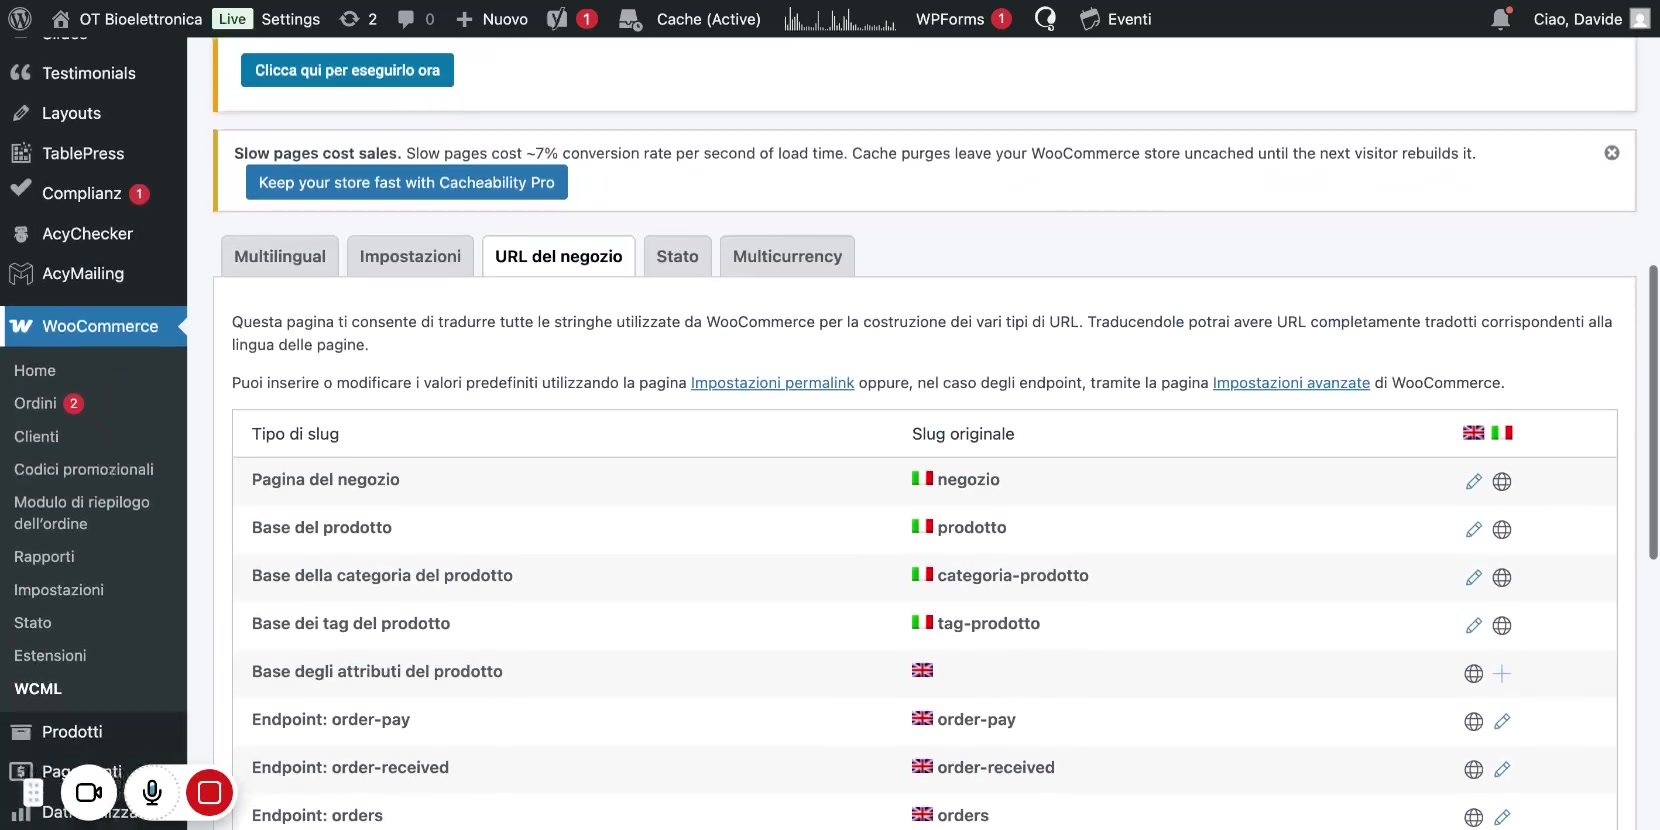The height and width of the screenshot is (830, 1660).
Task: Toggle the camera in recording controls
Action: 89,793
